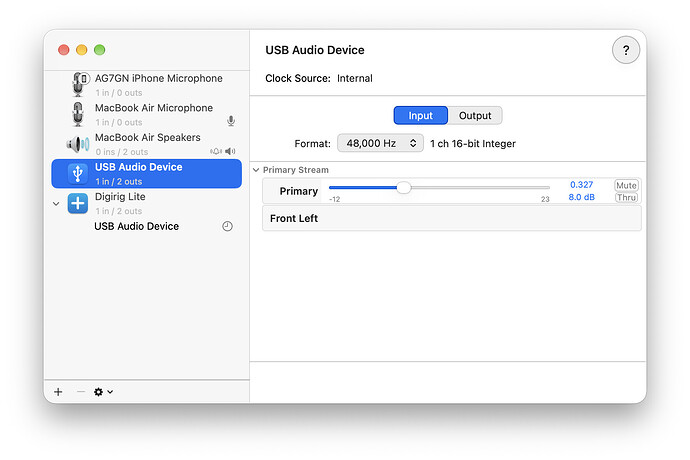The height and width of the screenshot is (460, 690).
Task: Select MacBook Air Speakers in device list
Action: 146,144
